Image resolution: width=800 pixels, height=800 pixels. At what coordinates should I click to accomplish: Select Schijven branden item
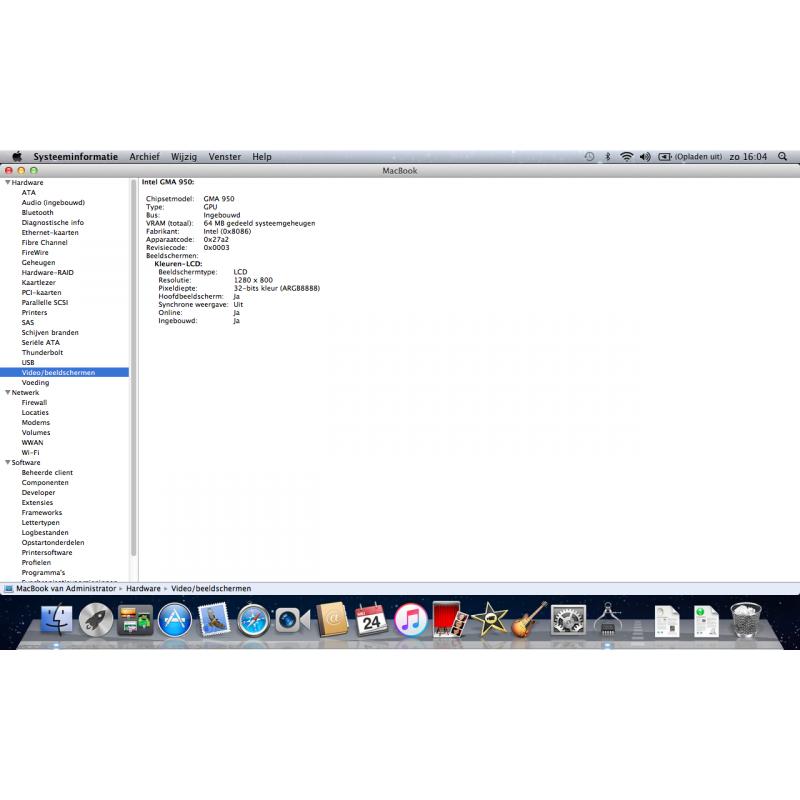pos(50,332)
